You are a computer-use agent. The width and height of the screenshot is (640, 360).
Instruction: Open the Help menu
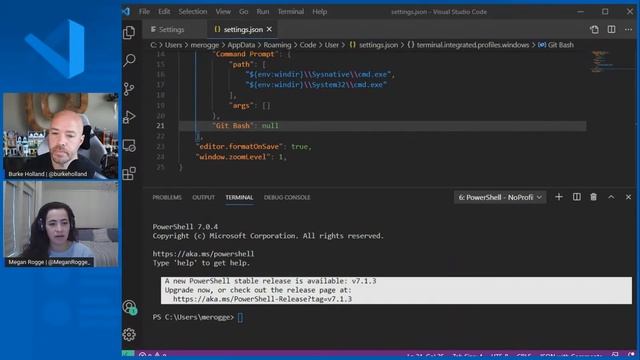pos(319,11)
